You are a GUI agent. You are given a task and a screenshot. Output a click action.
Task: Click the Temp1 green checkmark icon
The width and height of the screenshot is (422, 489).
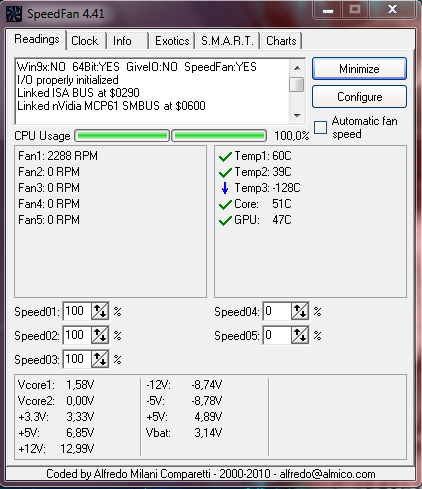[x=225, y=156]
